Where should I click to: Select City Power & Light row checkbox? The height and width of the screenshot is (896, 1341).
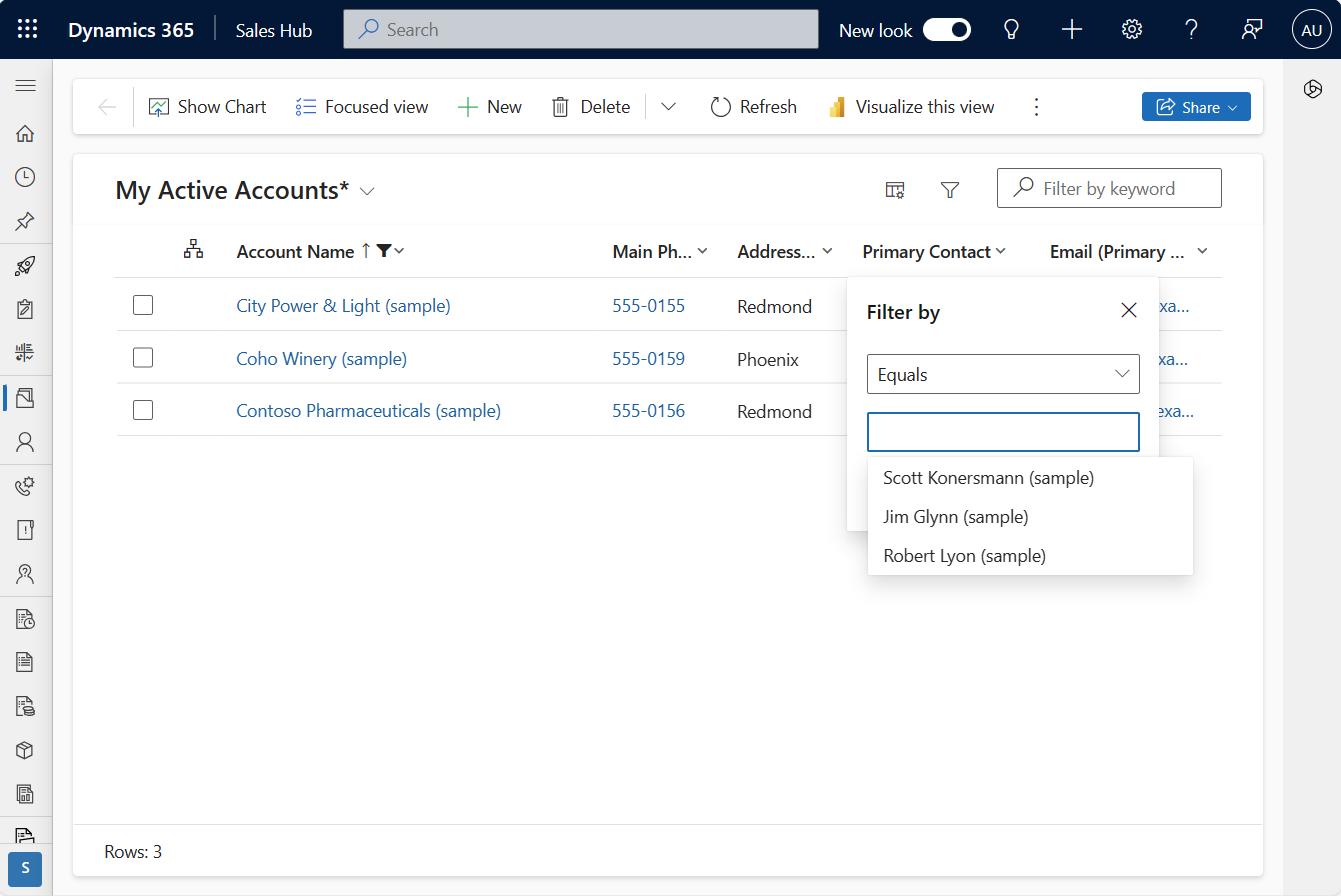tap(143, 305)
